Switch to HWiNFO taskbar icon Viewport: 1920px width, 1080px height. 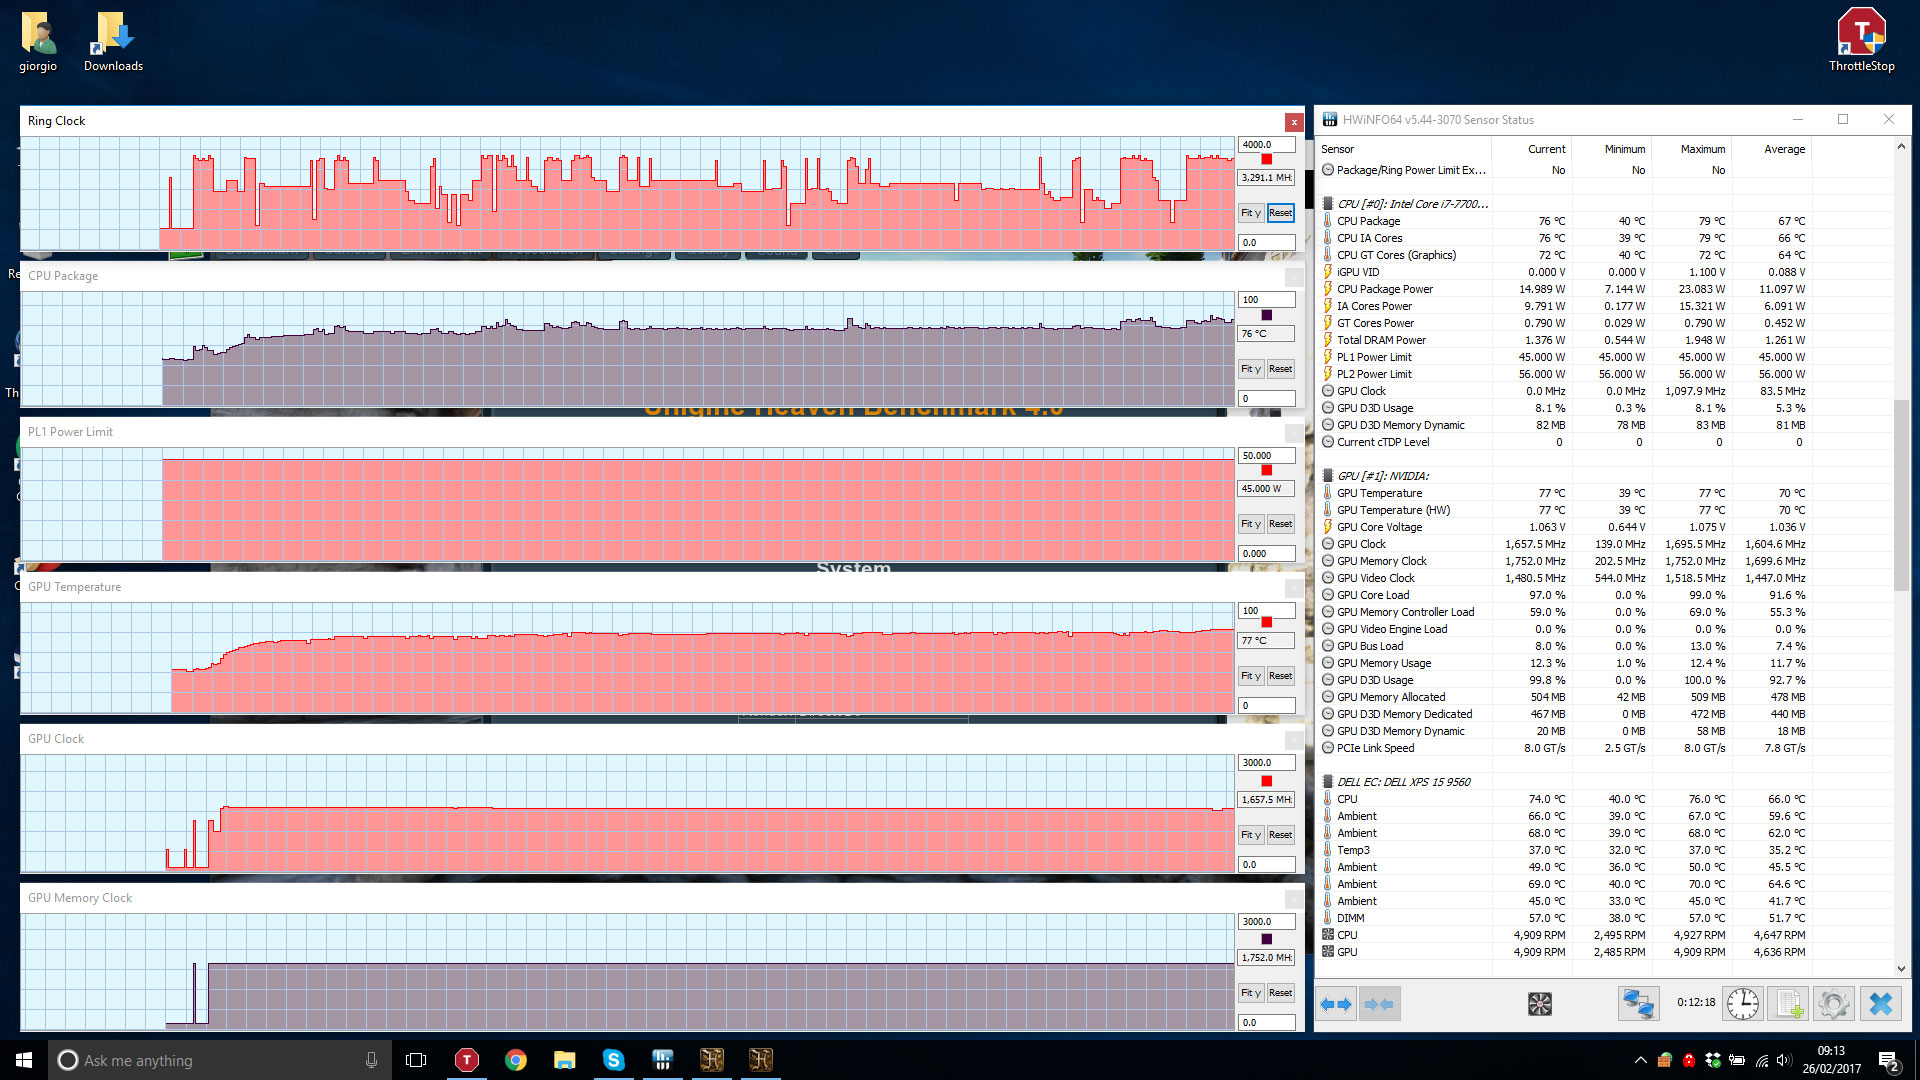(x=662, y=1060)
